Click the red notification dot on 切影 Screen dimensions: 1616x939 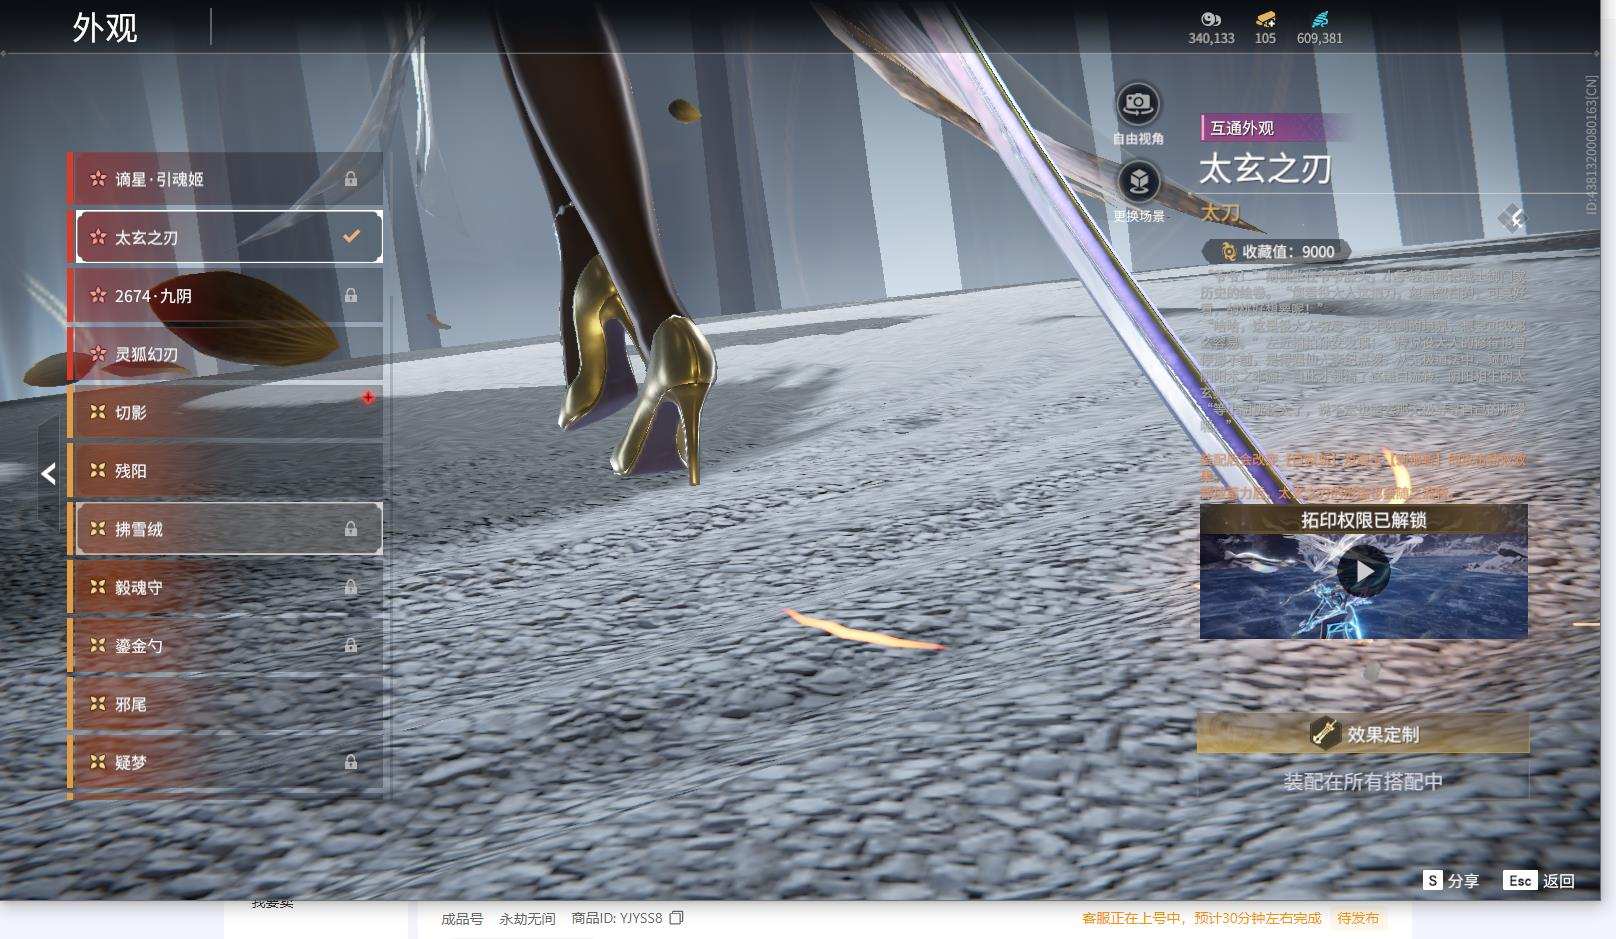click(x=368, y=397)
